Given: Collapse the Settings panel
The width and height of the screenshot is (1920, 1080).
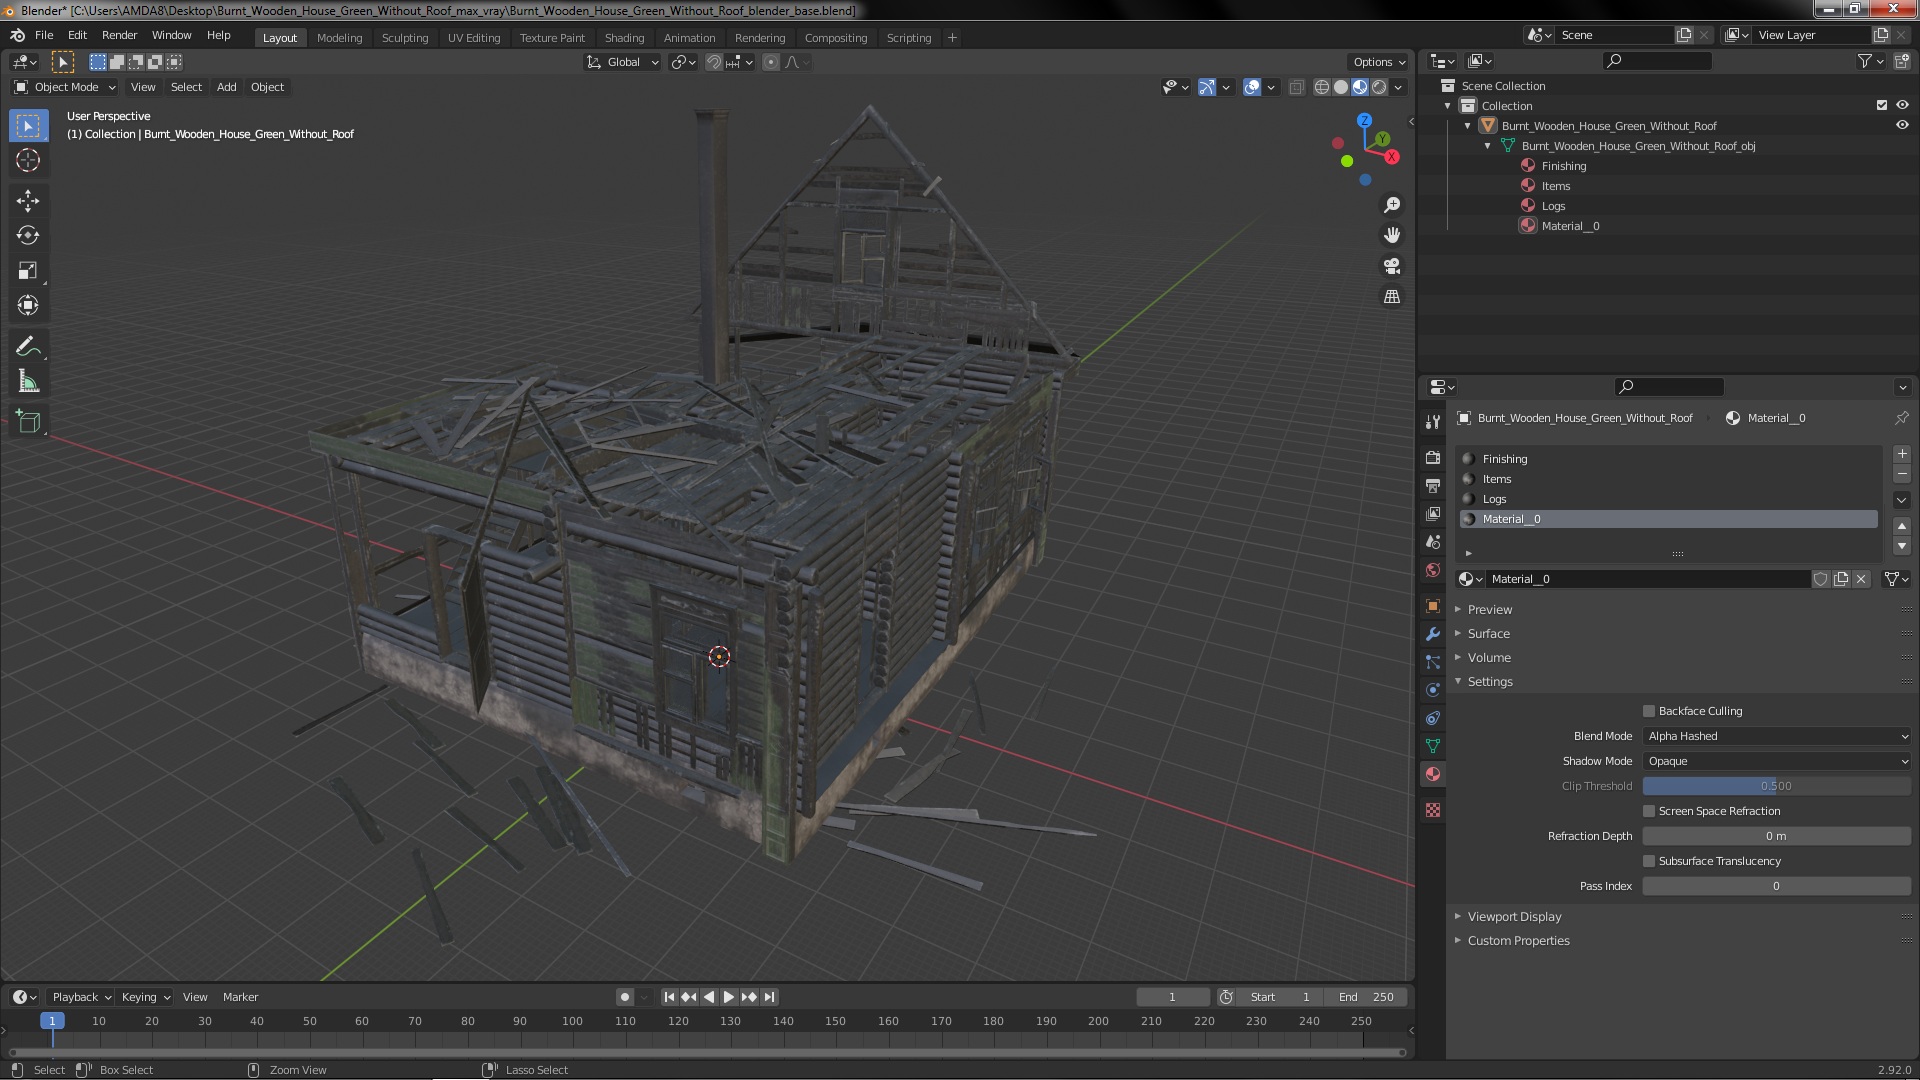Looking at the screenshot, I should point(1489,681).
